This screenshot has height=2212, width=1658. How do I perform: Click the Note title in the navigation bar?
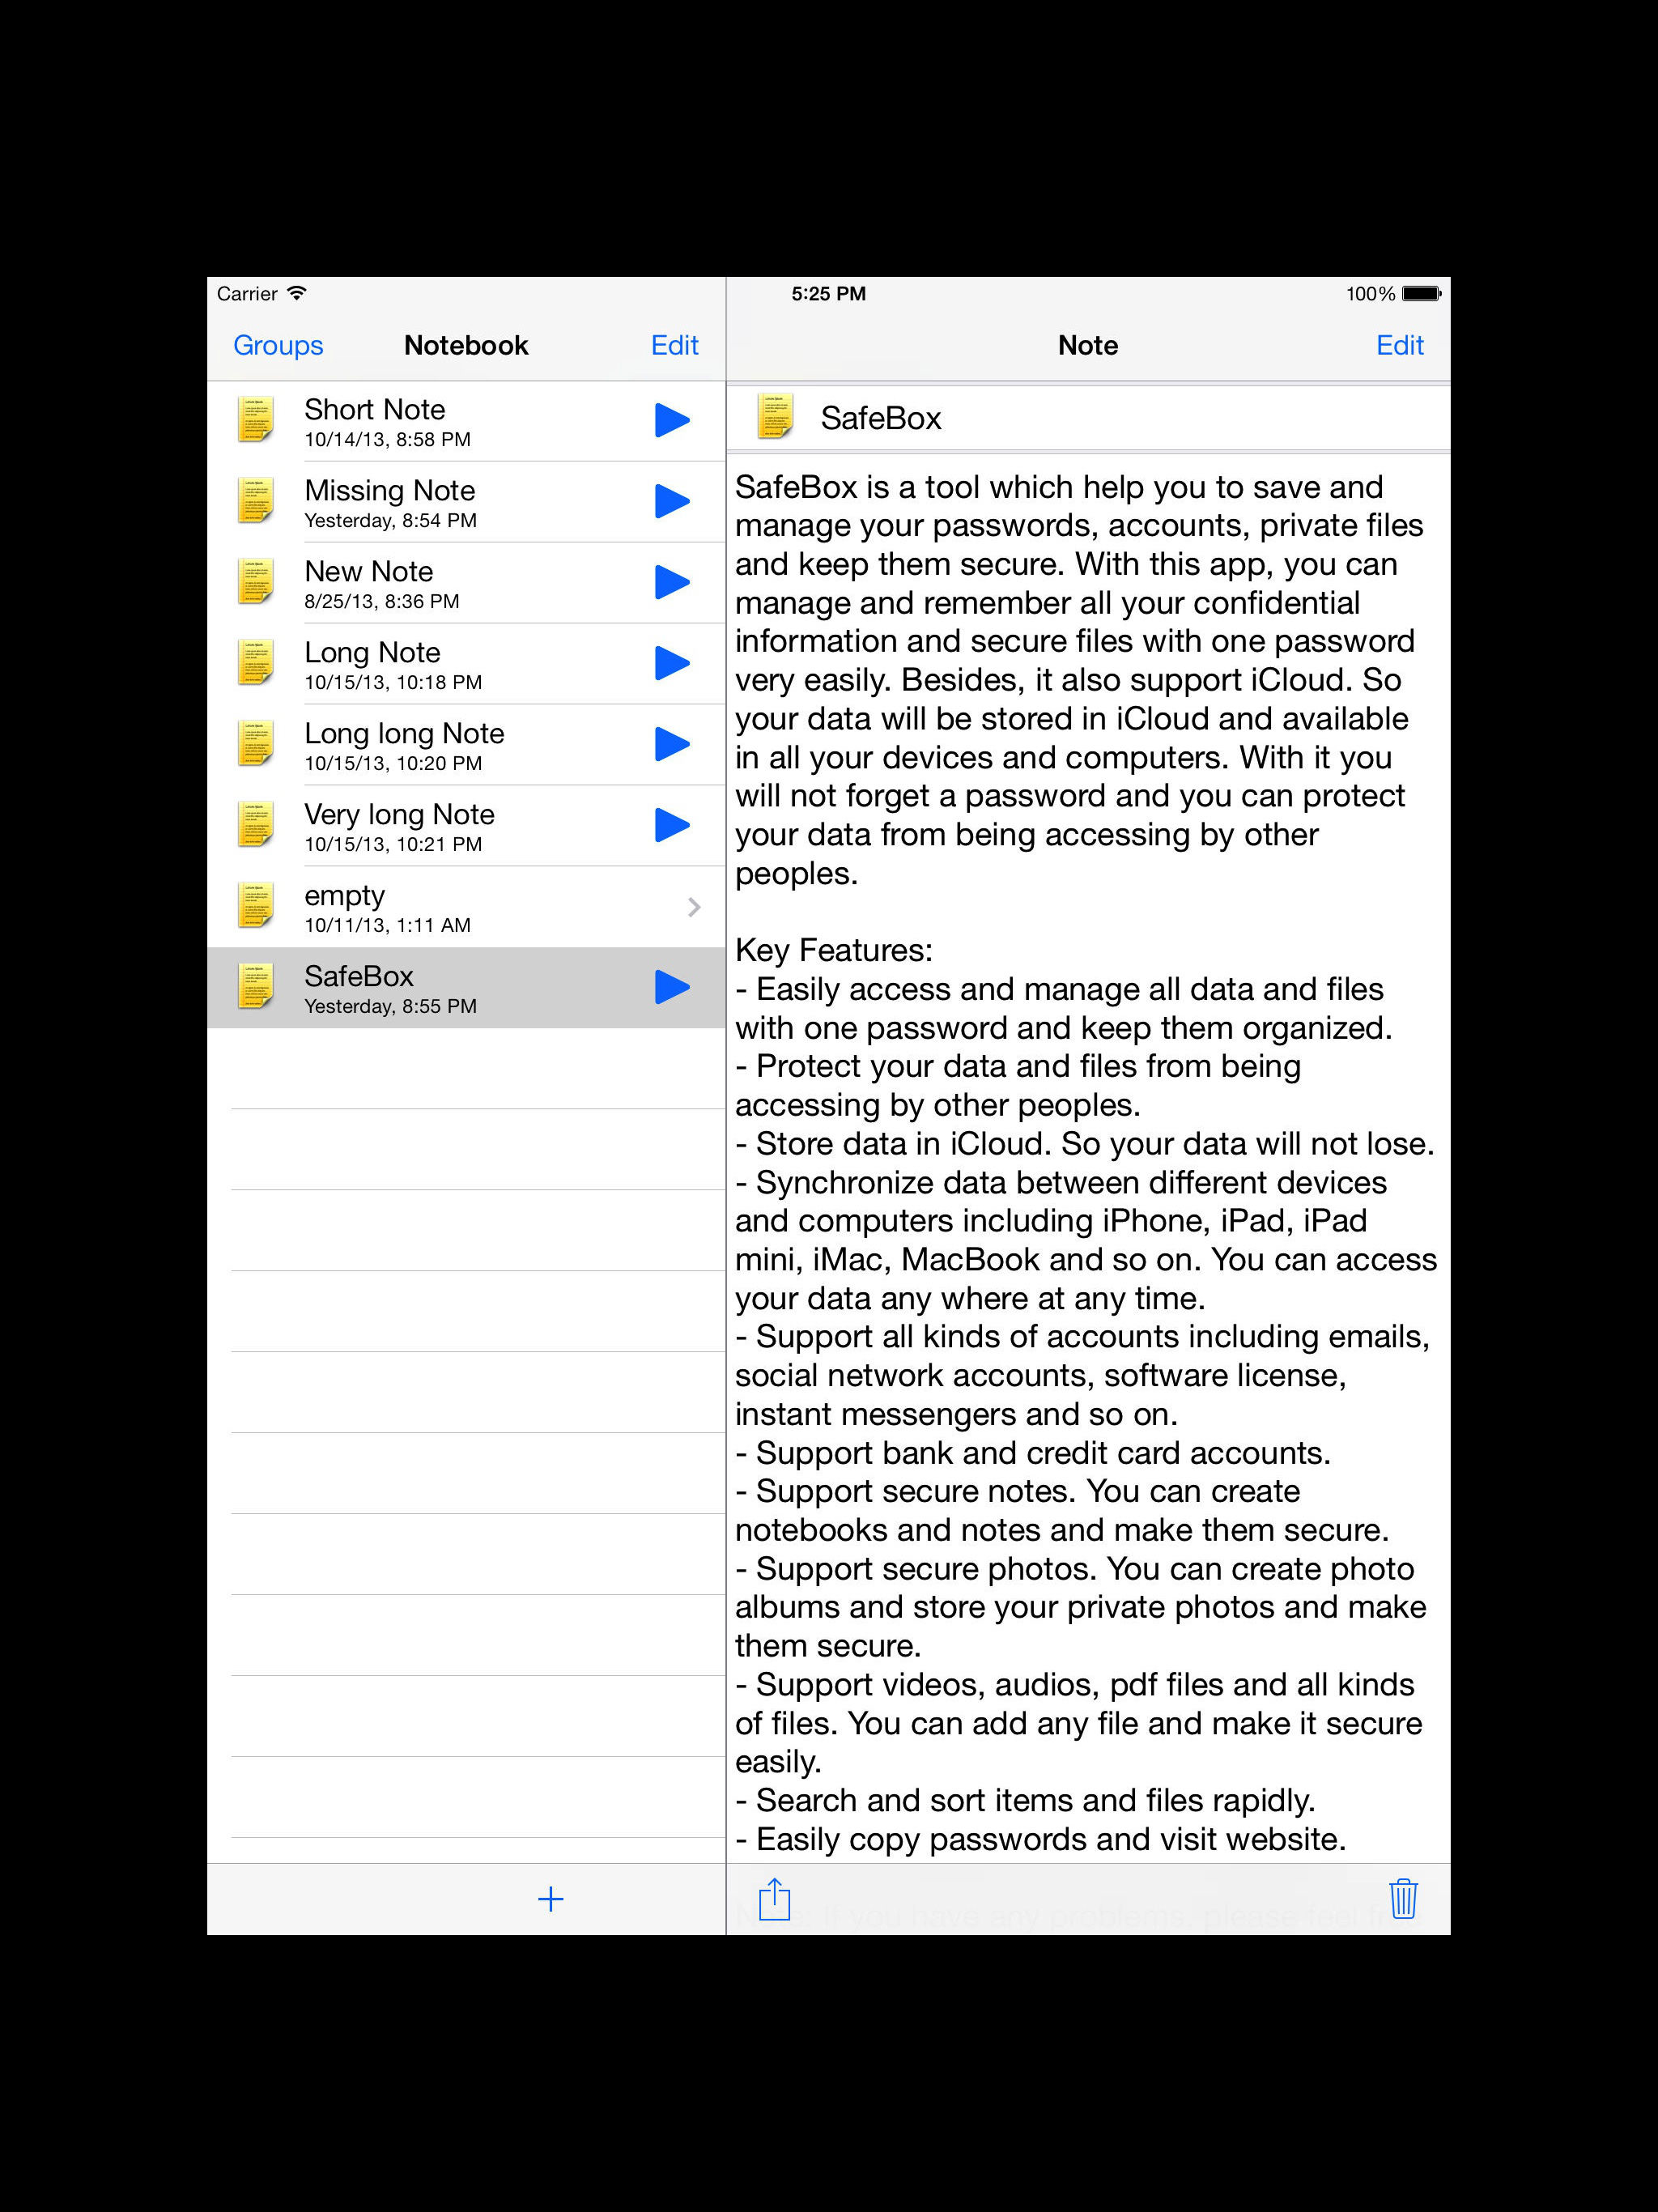(x=1088, y=345)
